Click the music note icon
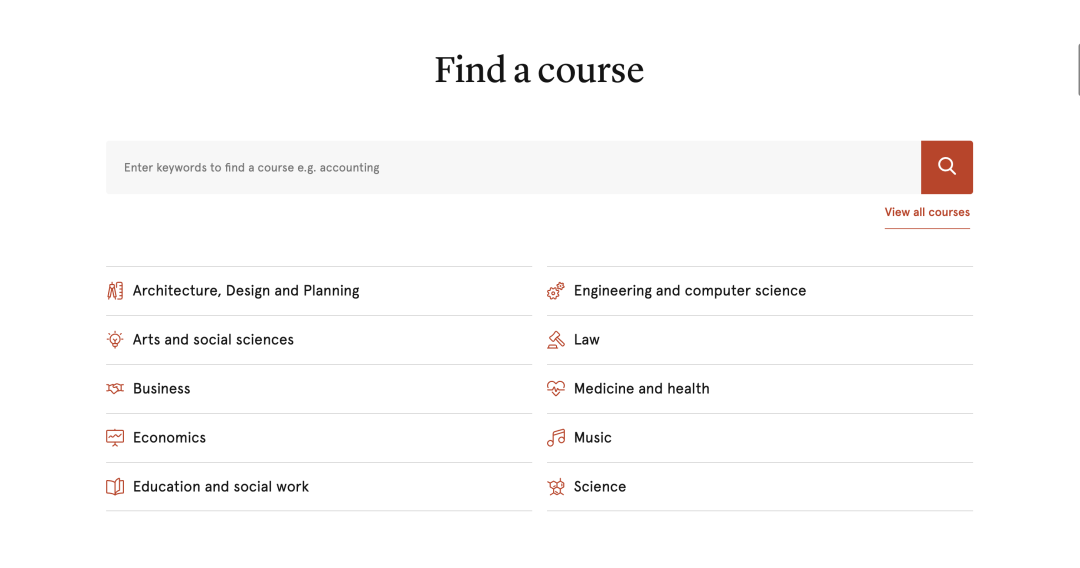 click(556, 438)
